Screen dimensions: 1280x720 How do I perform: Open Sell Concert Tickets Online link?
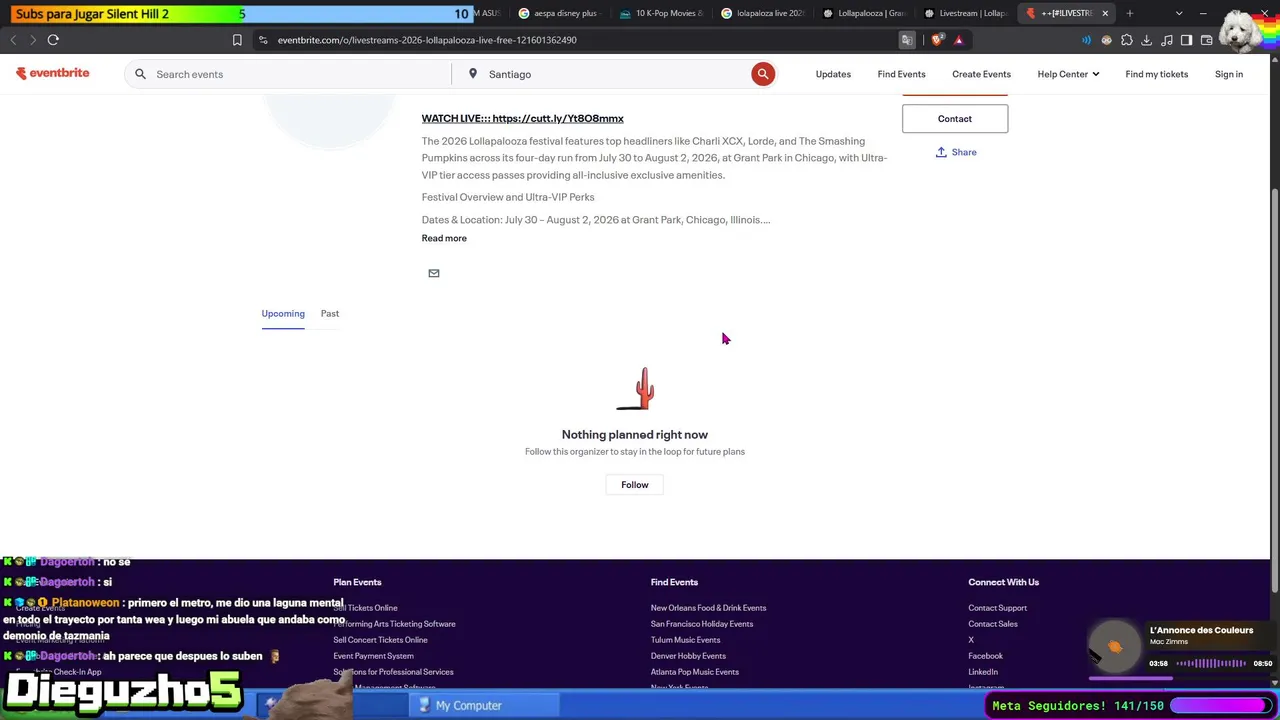pos(380,640)
